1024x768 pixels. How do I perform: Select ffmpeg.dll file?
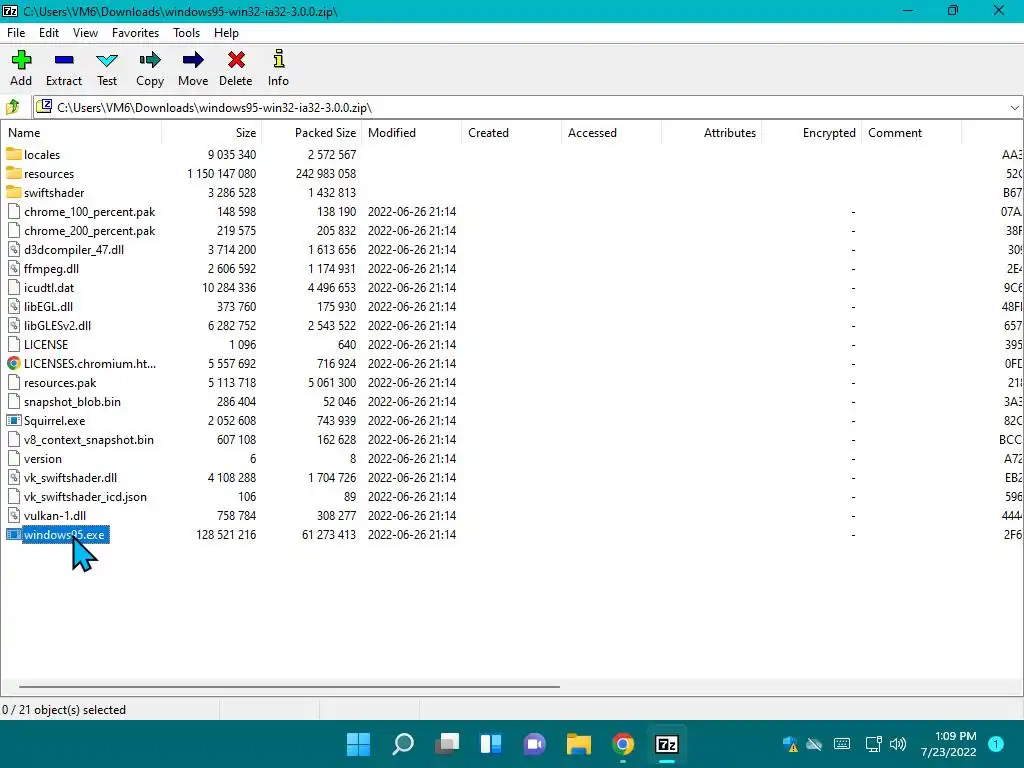coord(52,268)
